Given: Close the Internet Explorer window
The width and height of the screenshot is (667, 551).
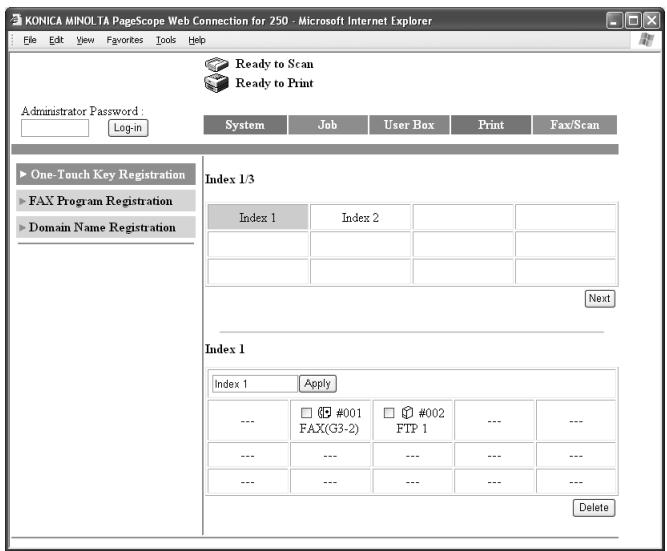Looking at the screenshot, I should (652, 20).
